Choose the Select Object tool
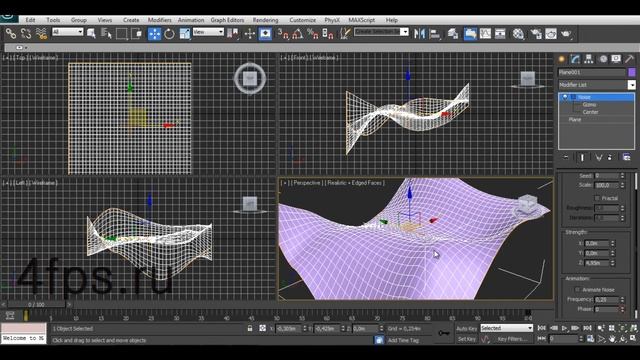The height and width of the screenshot is (360, 640). point(91,33)
